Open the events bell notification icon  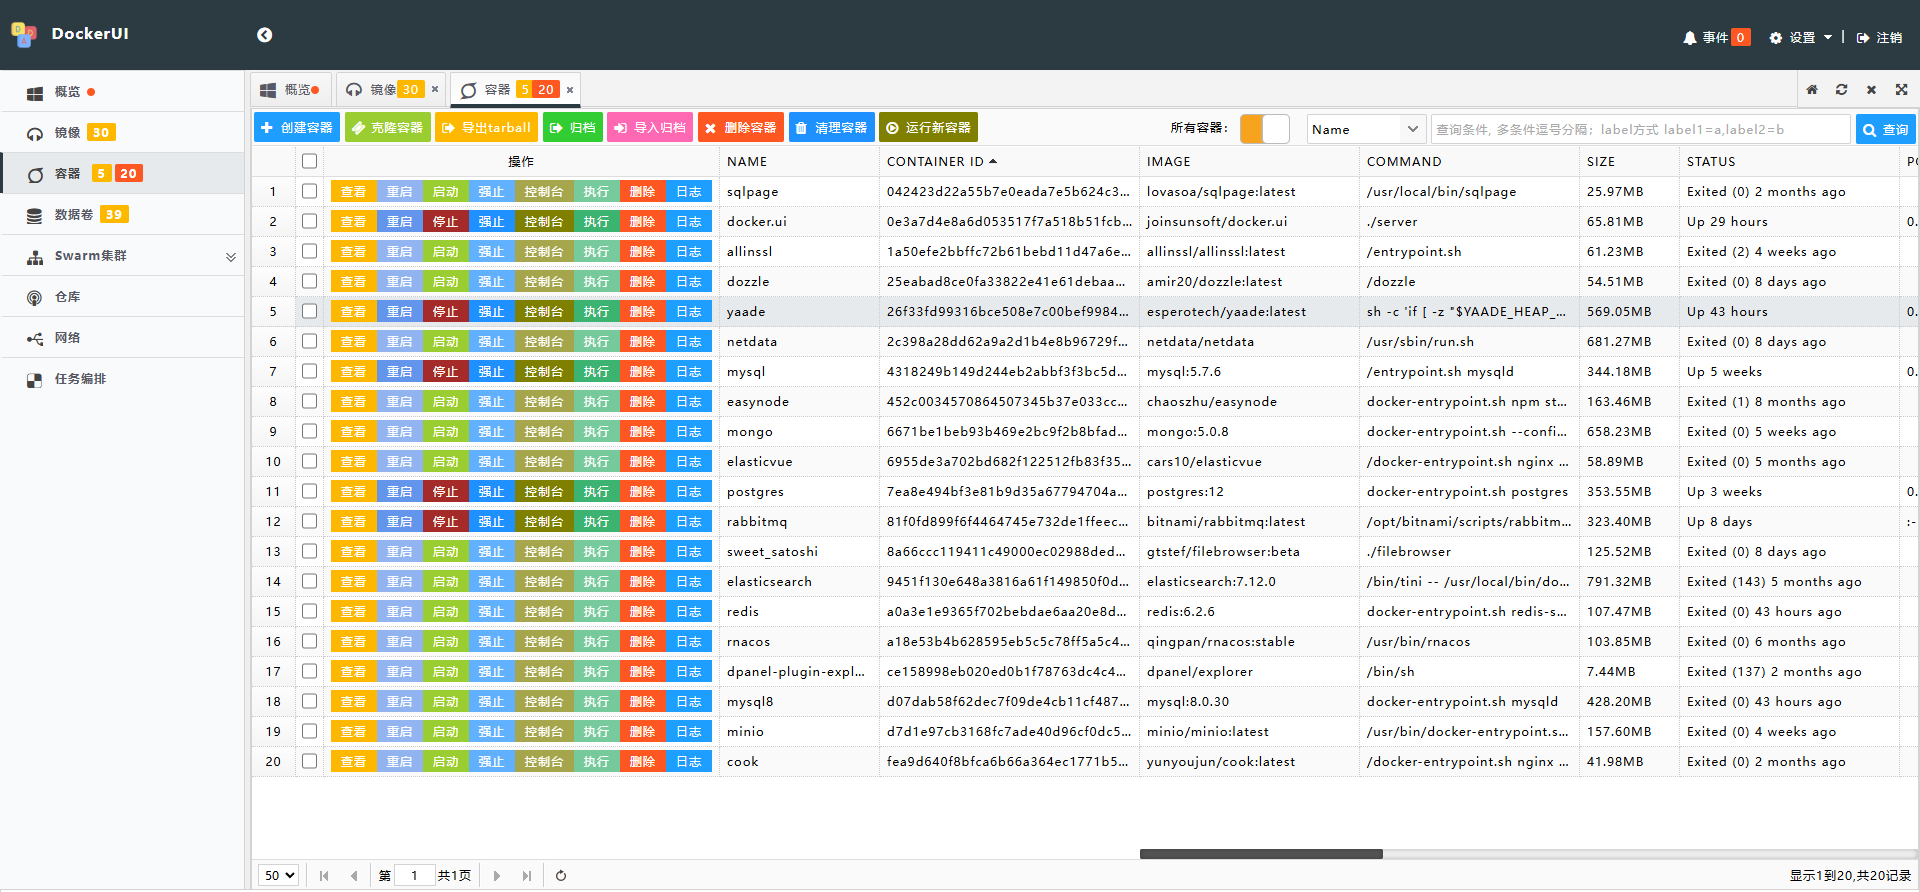(x=1689, y=38)
